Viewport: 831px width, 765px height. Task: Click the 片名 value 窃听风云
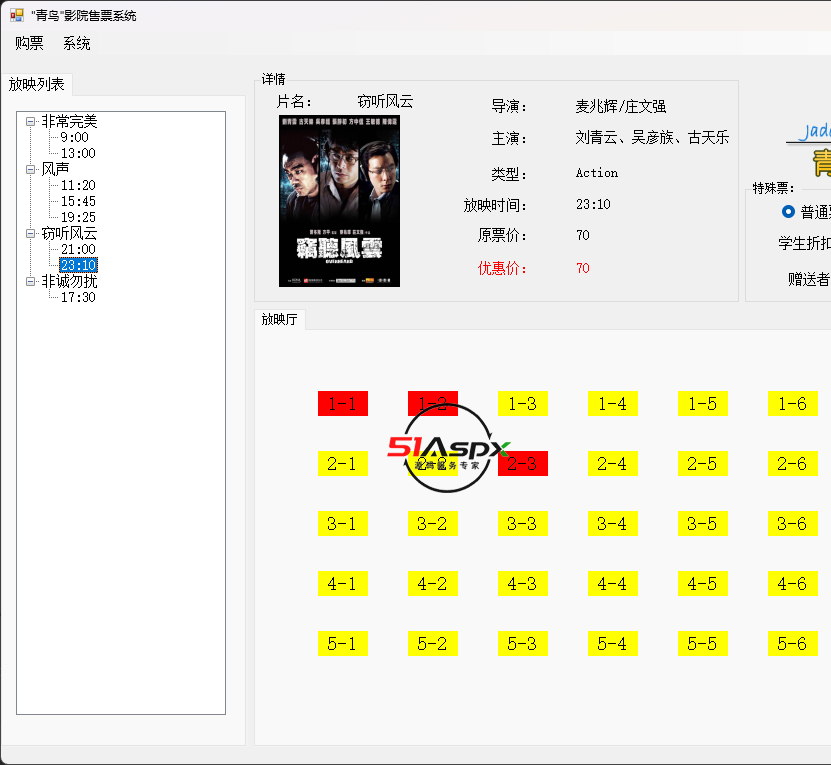[x=385, y=101]
